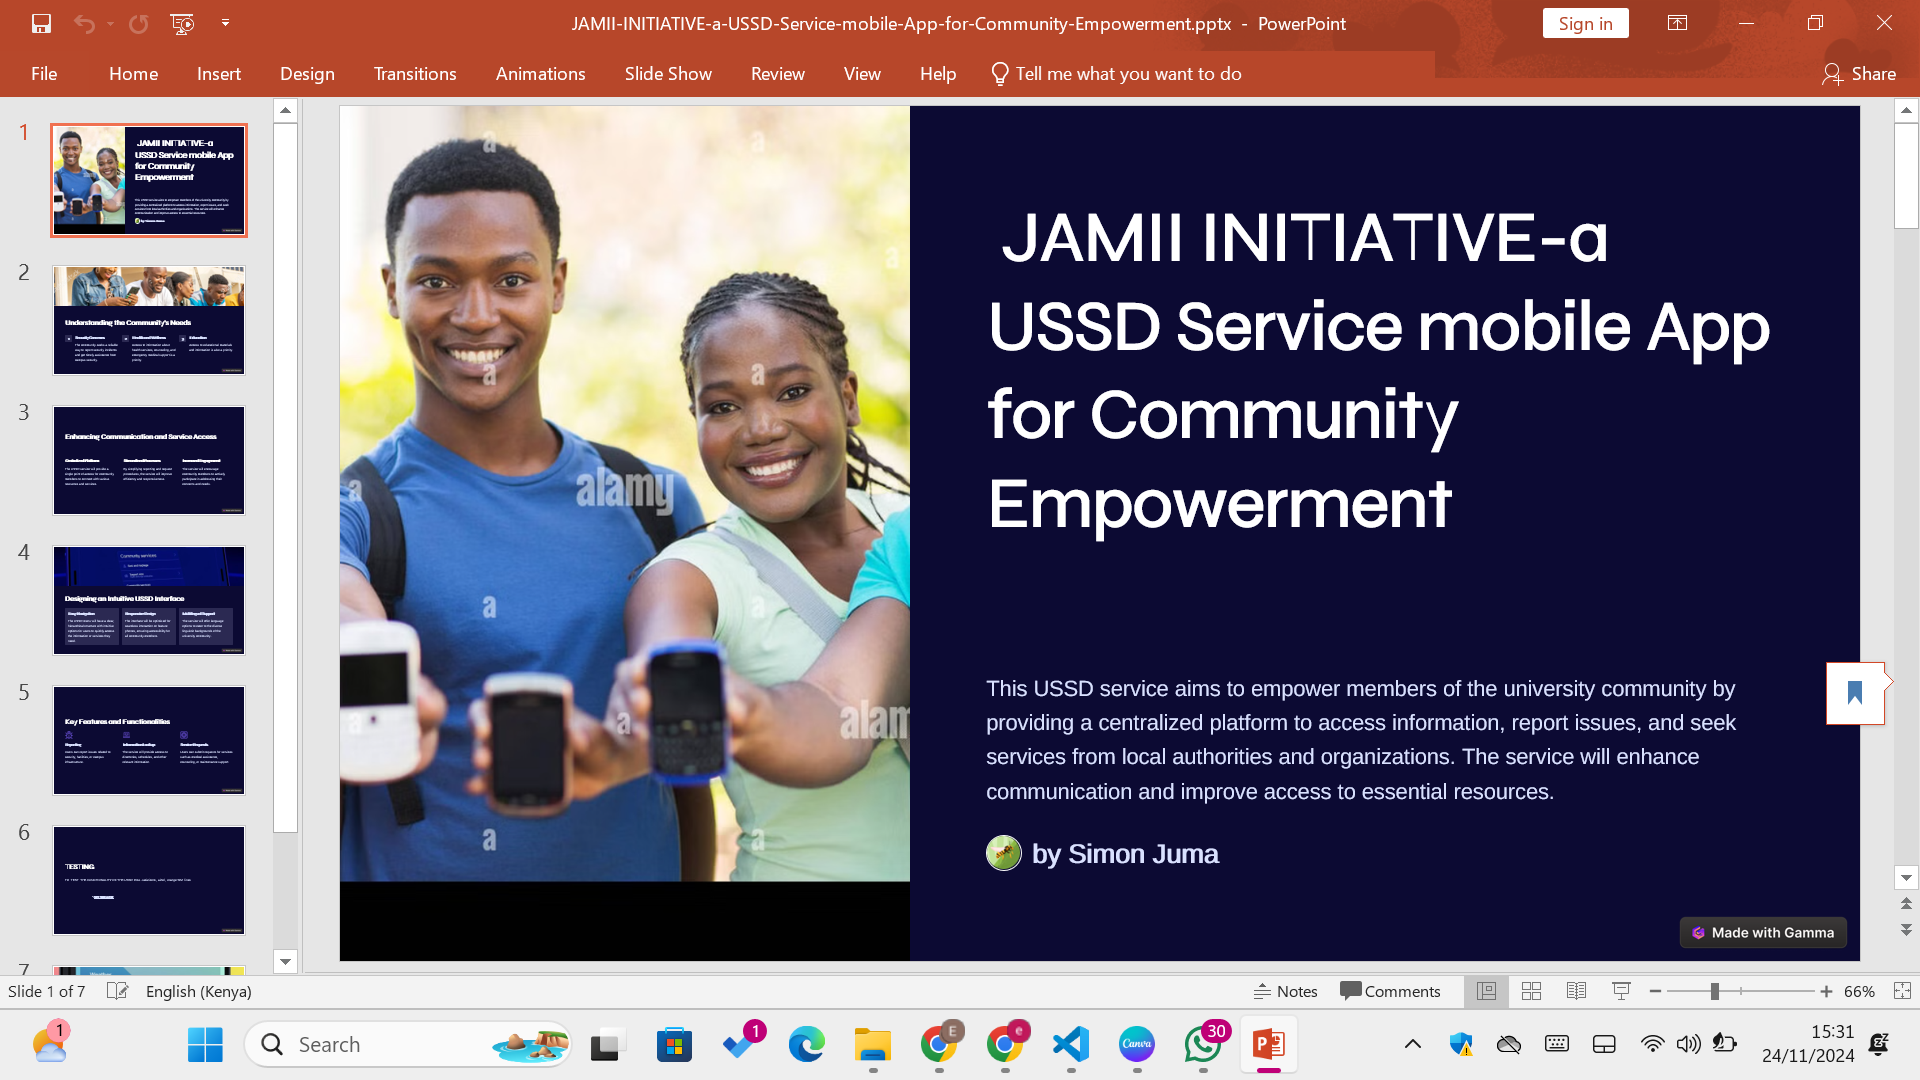Open the Design ribbon tab
This screenshot has height=1080, width=1920.
coord(307,74)
